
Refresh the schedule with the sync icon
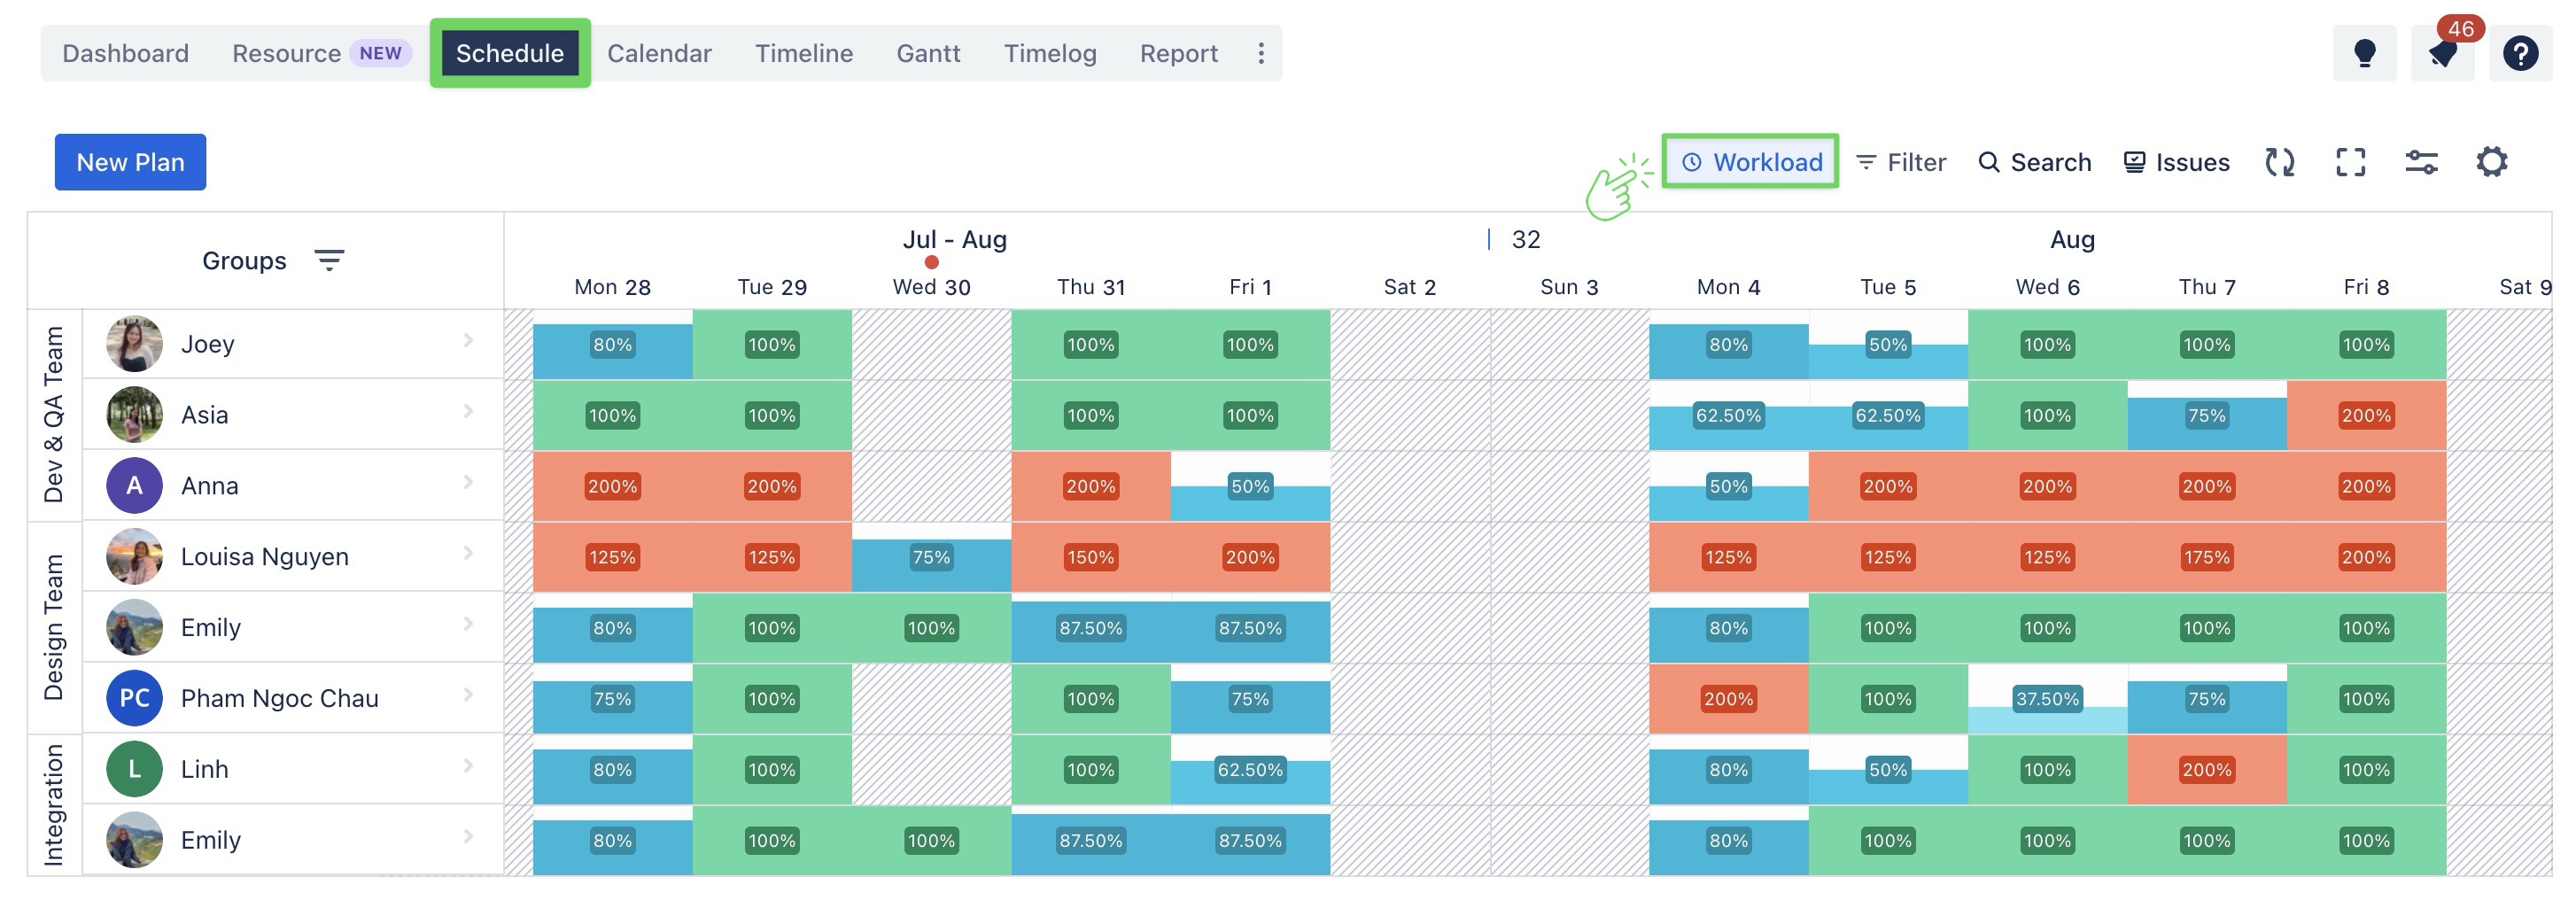(x=2280, y=162)
